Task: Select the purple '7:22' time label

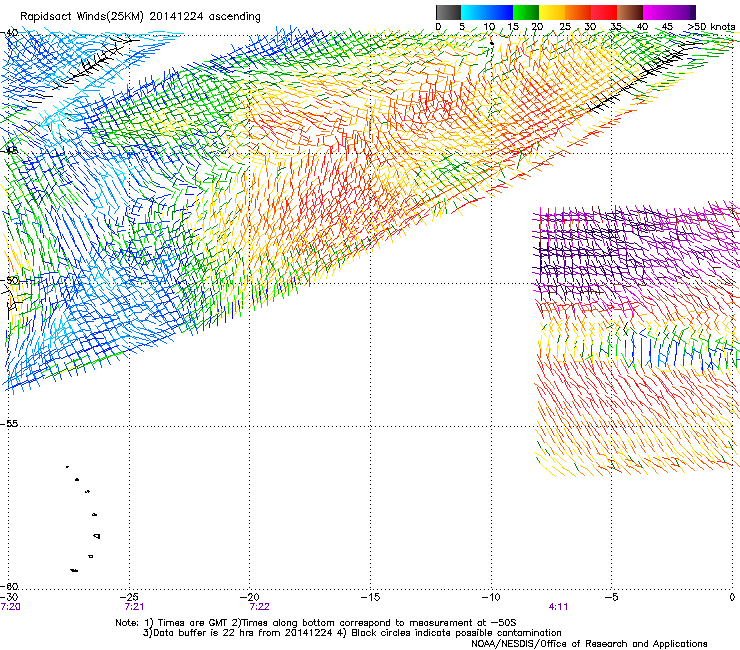Action: (260, 607)
